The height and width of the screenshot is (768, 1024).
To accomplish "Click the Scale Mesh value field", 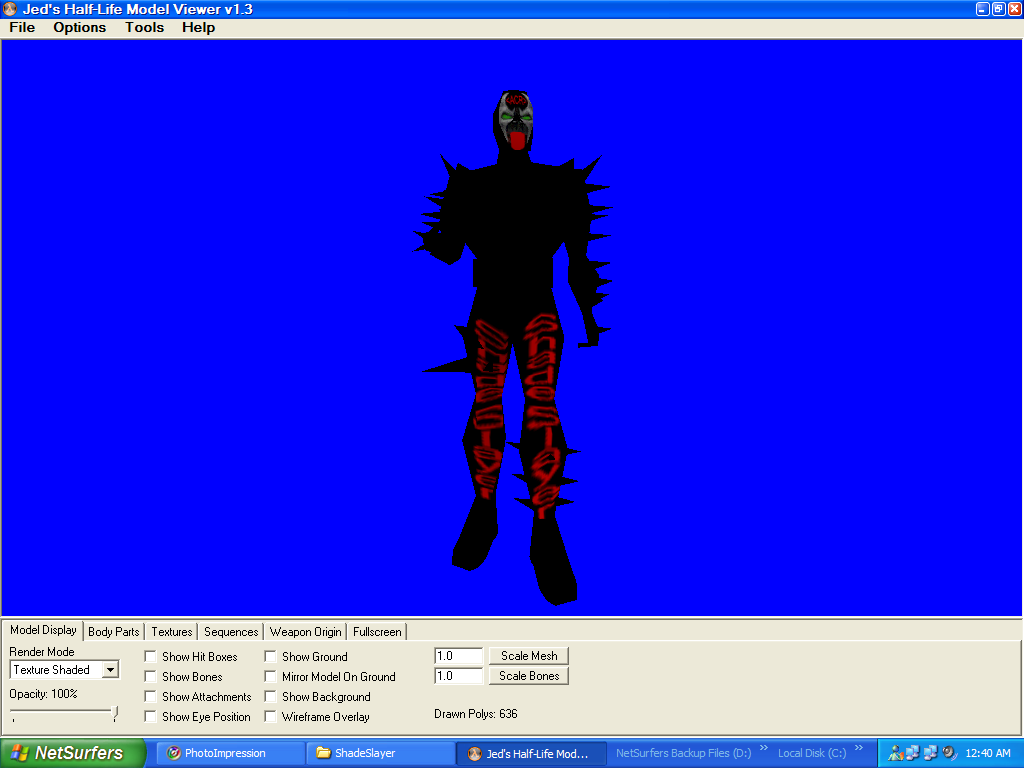I will tap(458, 656).
